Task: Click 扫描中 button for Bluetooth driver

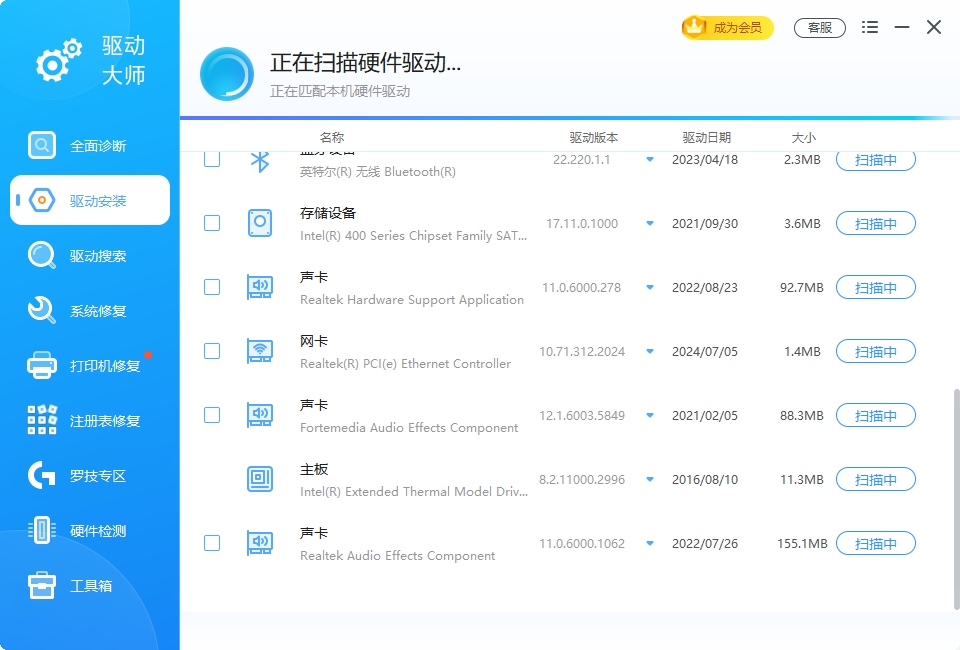Action: 876,160
